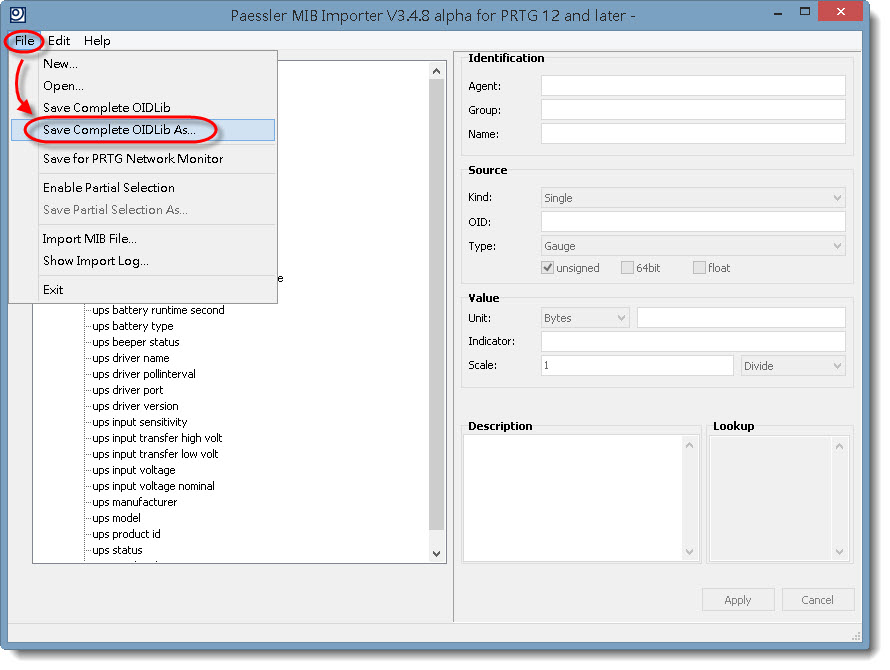
Task: Click the Apply button
Action: click(x=738, y=600)
